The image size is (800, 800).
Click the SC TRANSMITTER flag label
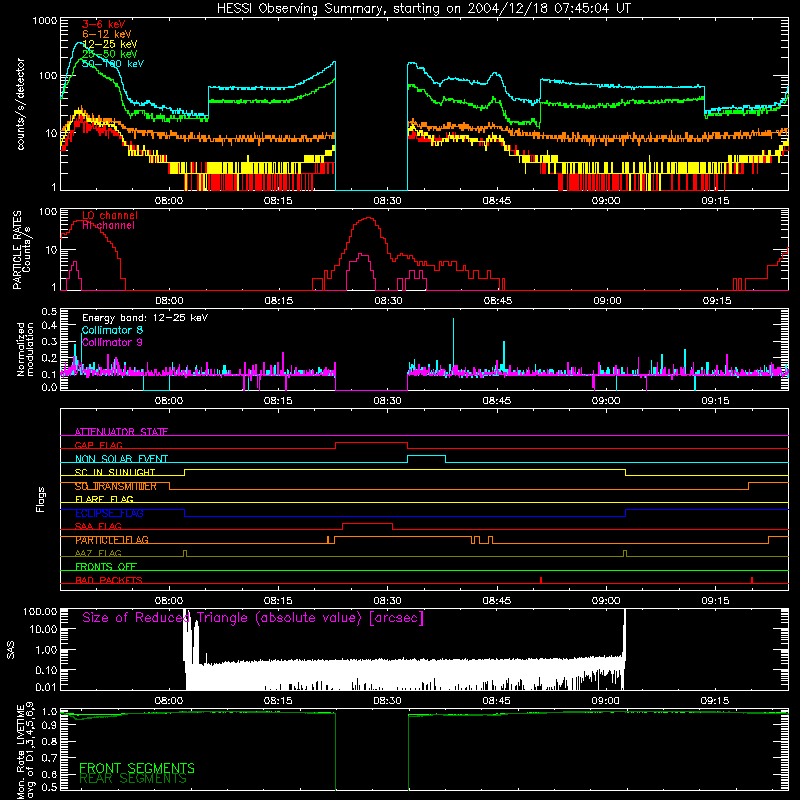[116, 486]
